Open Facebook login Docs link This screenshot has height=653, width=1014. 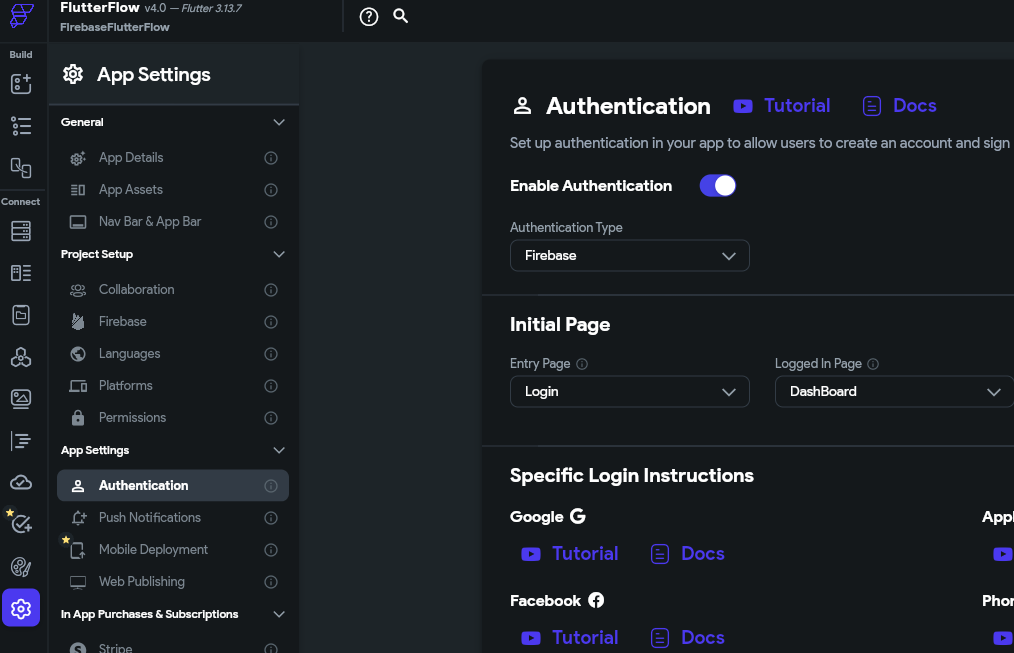pyautogui.click(x=687, y=637)
